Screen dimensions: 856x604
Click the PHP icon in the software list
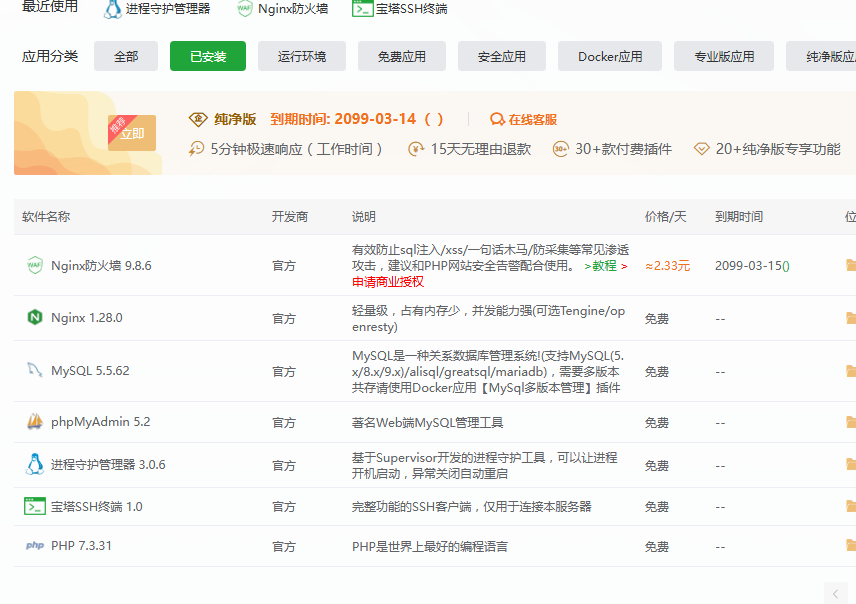point(35,546)
